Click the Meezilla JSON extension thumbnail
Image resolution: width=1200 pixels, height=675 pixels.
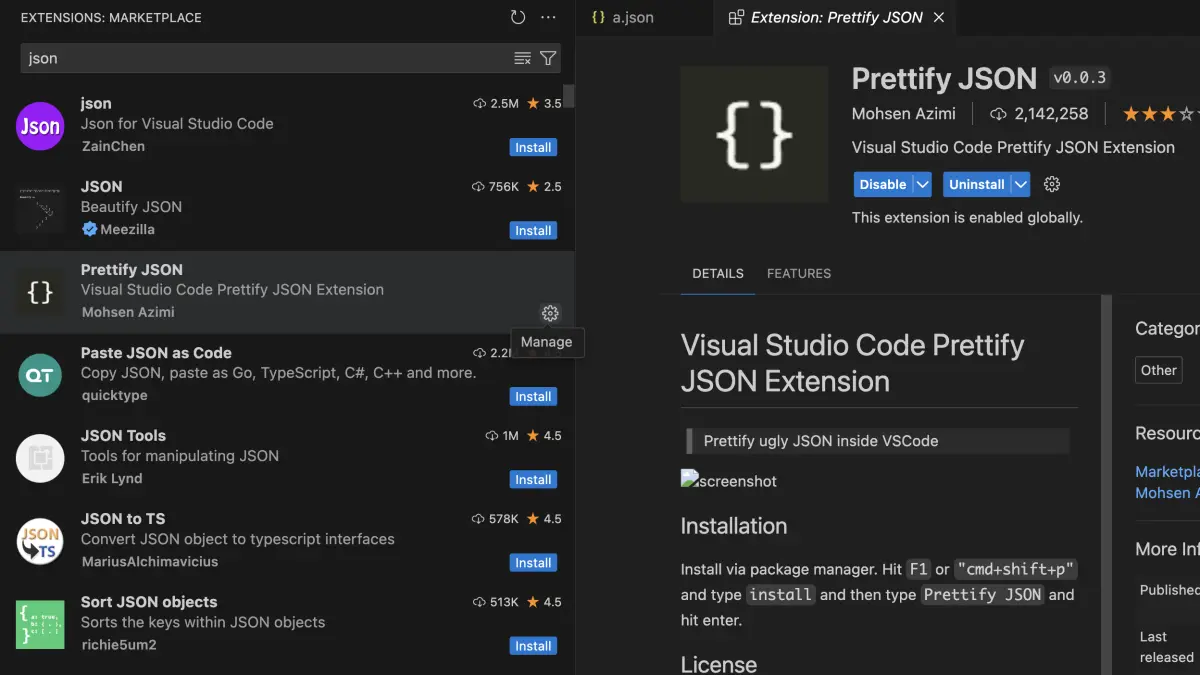40,209
